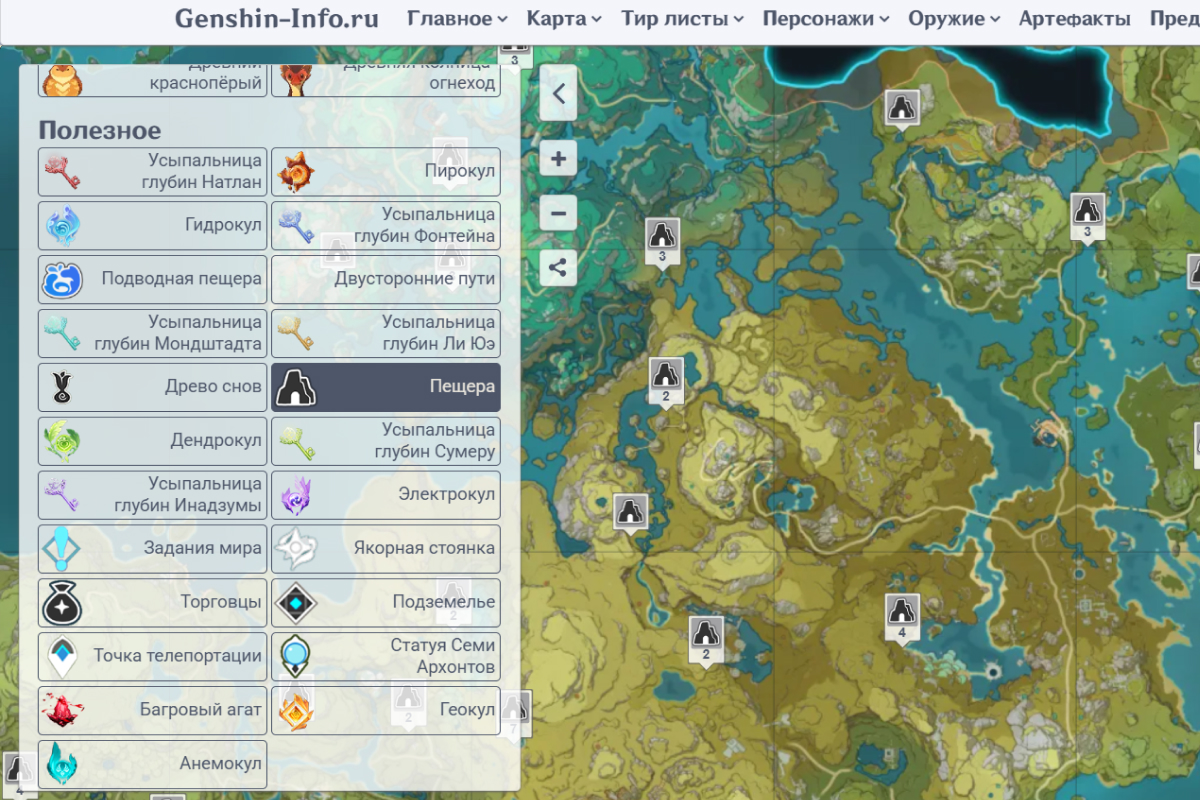Show Подземелье locations

[386, 603]
